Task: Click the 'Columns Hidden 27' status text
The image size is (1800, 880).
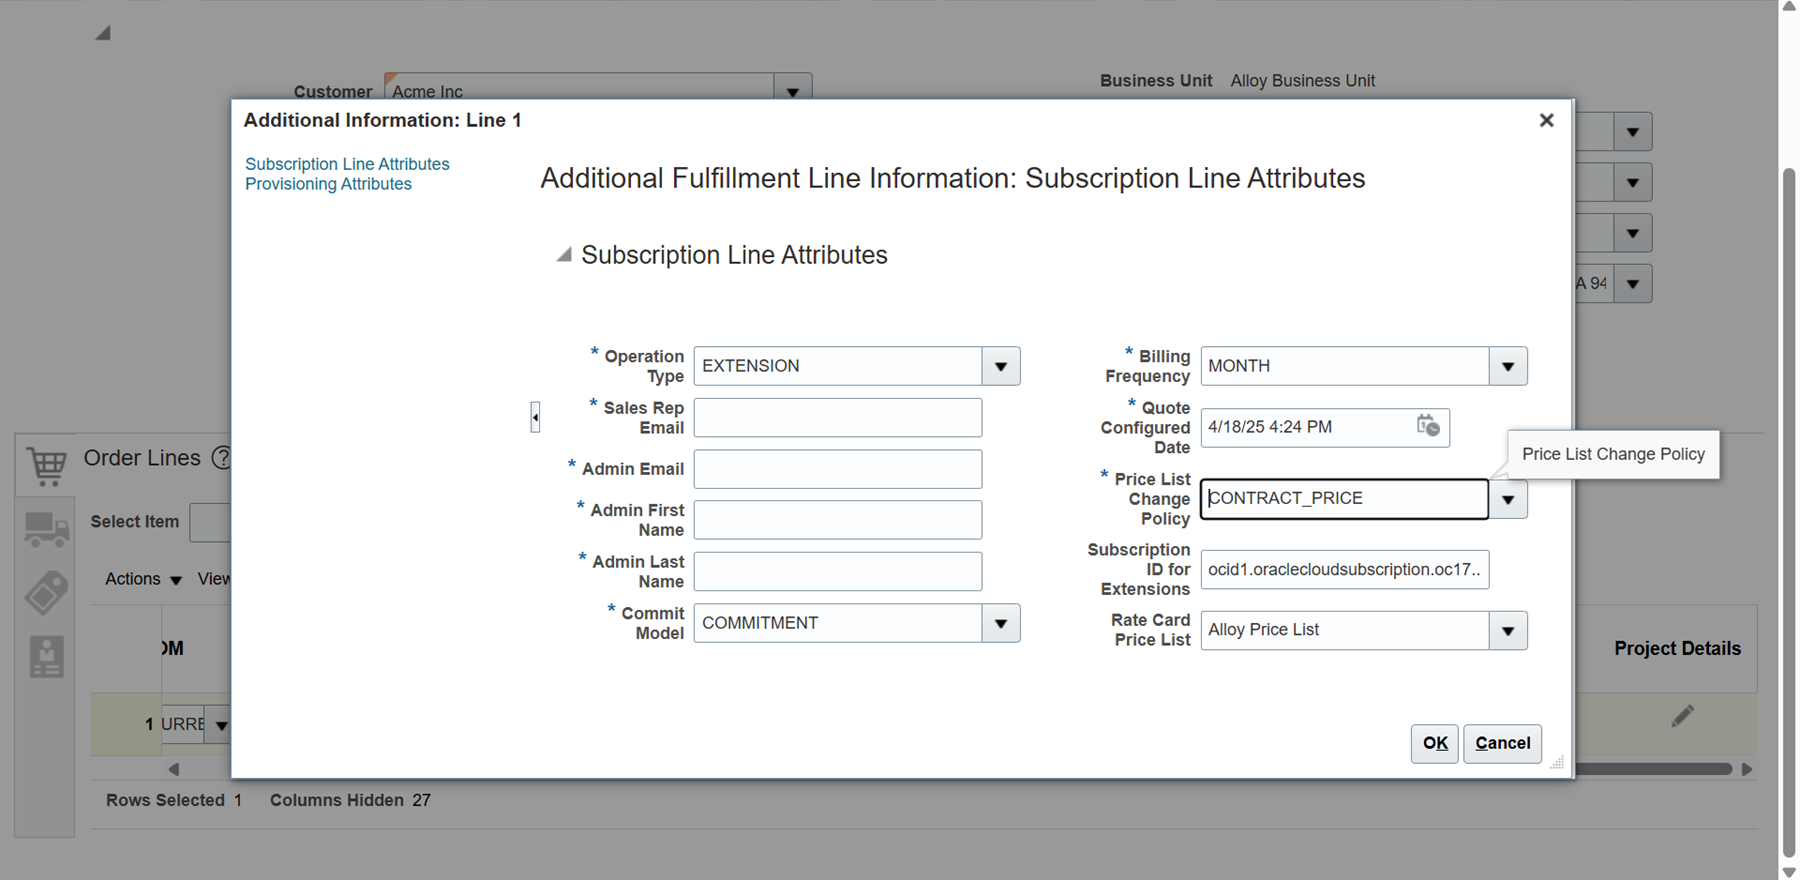Action: tap(350, 800)
